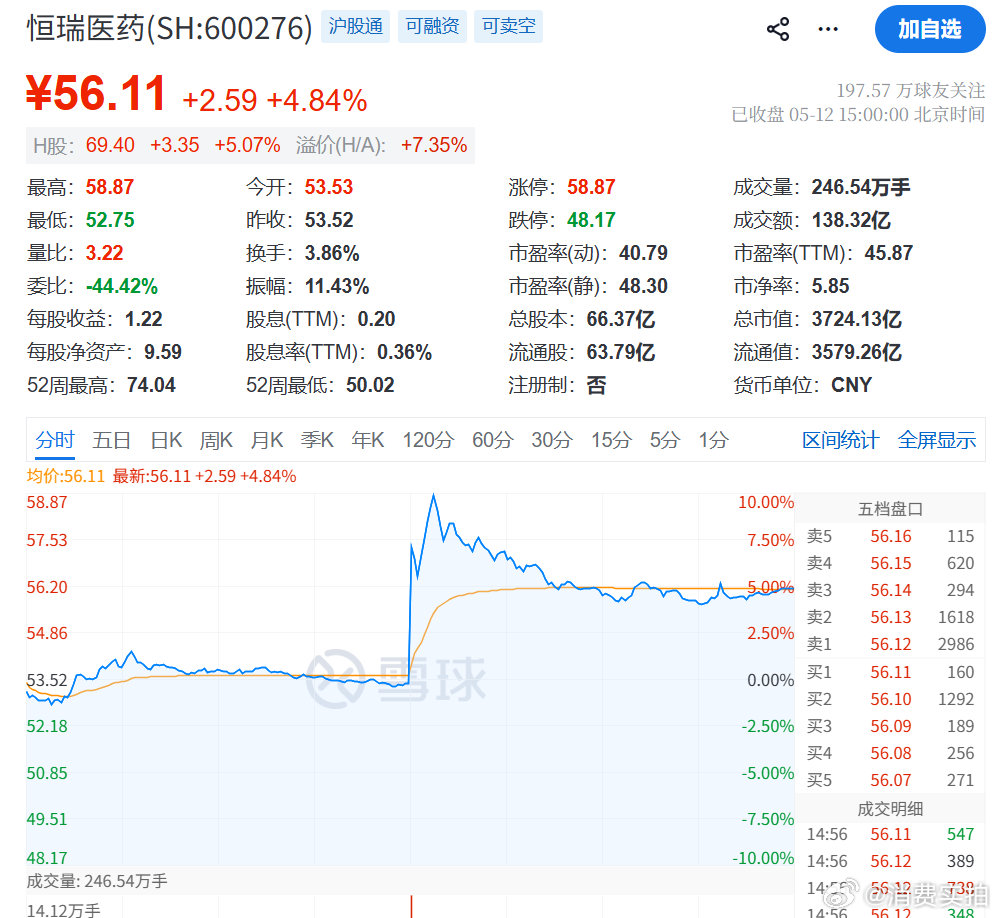Image resolution: width=999 pixels, height=918 pixels.
Task: Switch to the 季K chart tab
Action: click(317, 440)
